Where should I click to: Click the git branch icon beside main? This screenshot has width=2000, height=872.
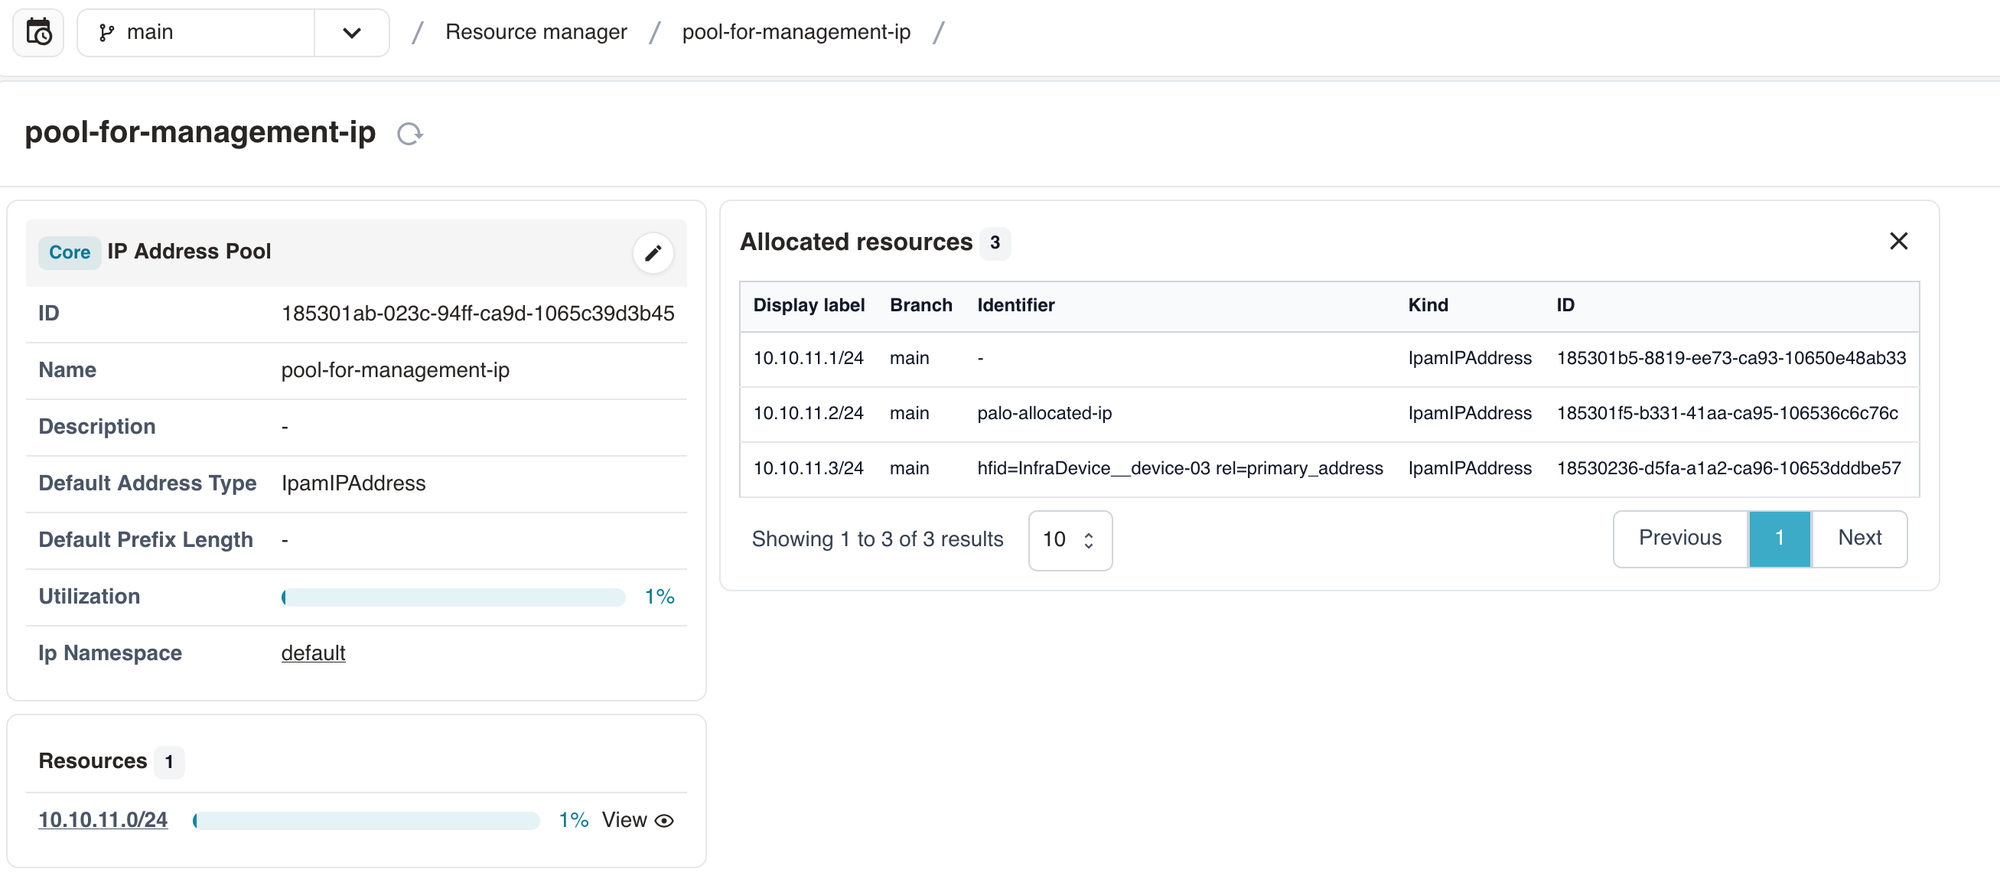(106, 33)
